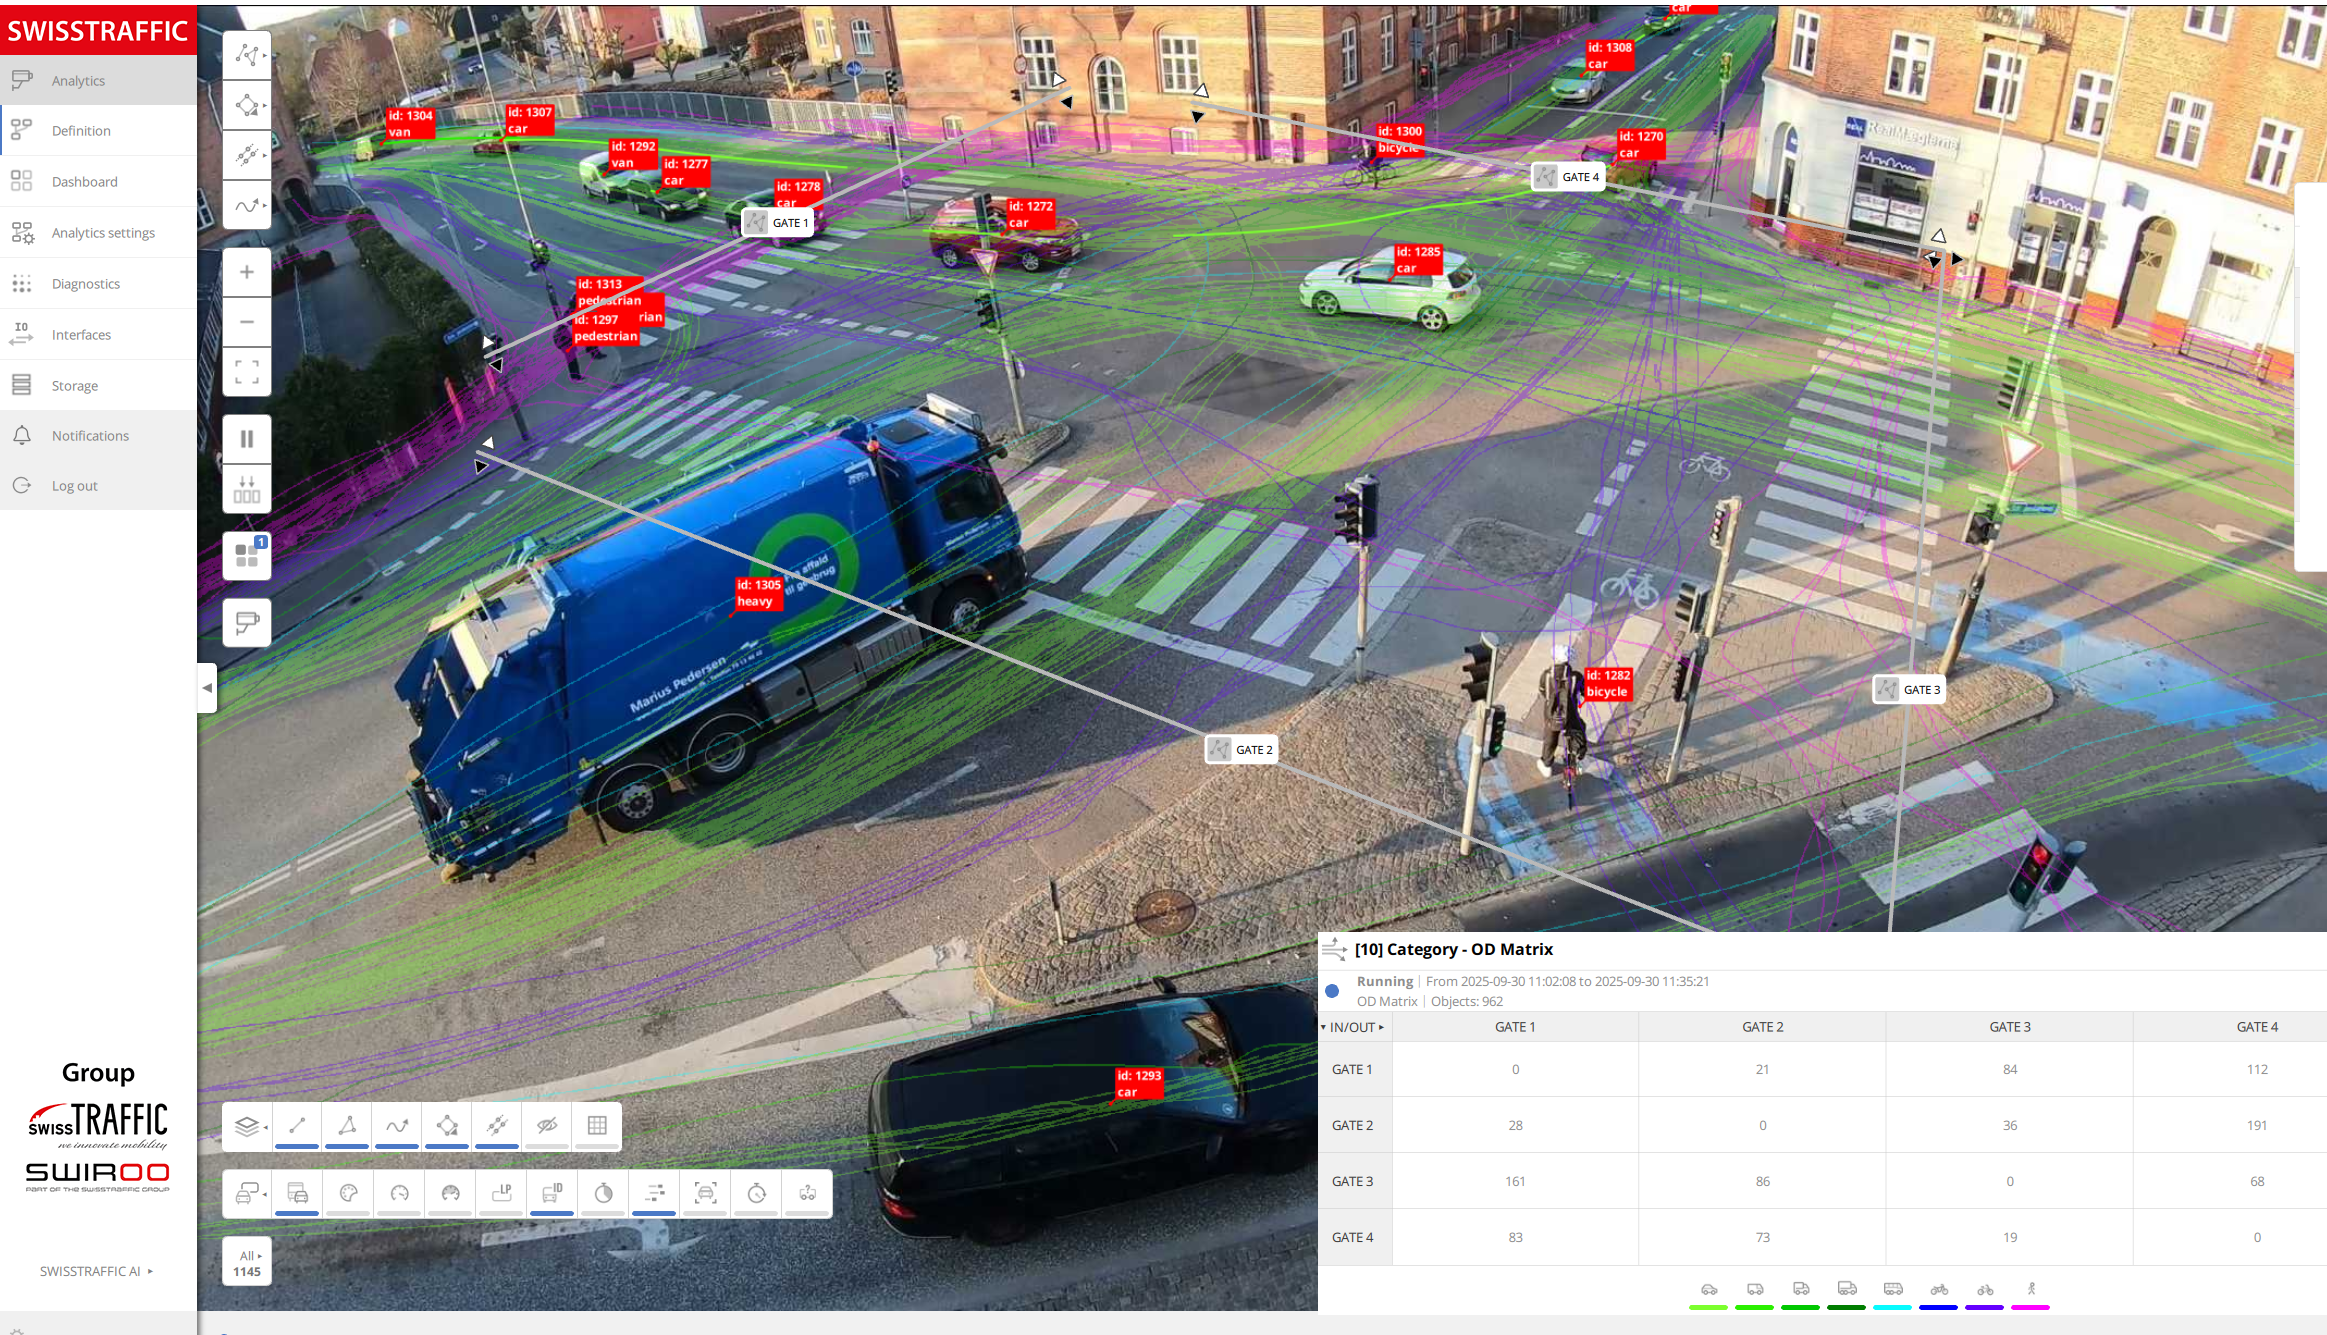Image resolution: width=2327 pixels, height=1335 pixels.
Task: Click the Log out link
Action: (x=75, y=486)
